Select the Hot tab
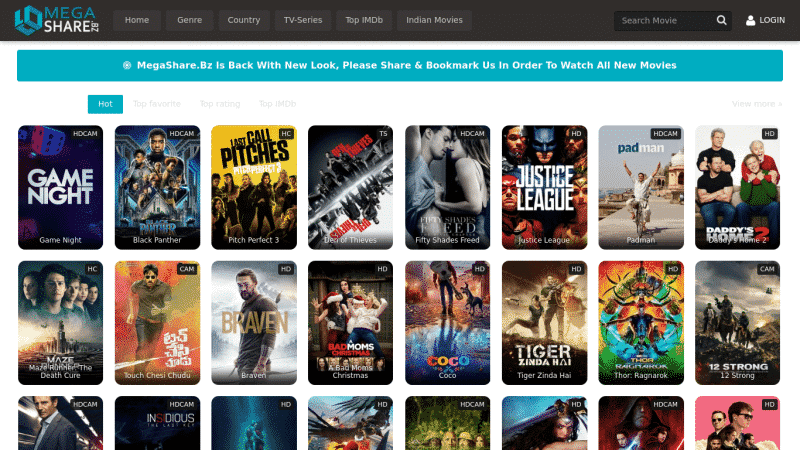The width and height of the screenshot is (800, 450). (x=105, y=104)
